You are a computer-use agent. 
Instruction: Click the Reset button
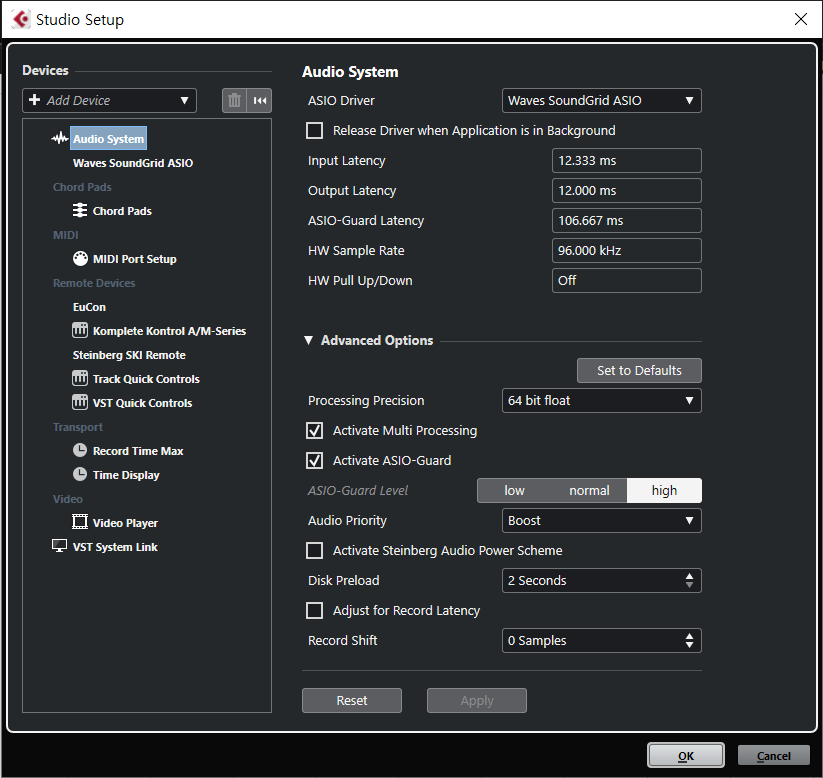coord(352,700)
